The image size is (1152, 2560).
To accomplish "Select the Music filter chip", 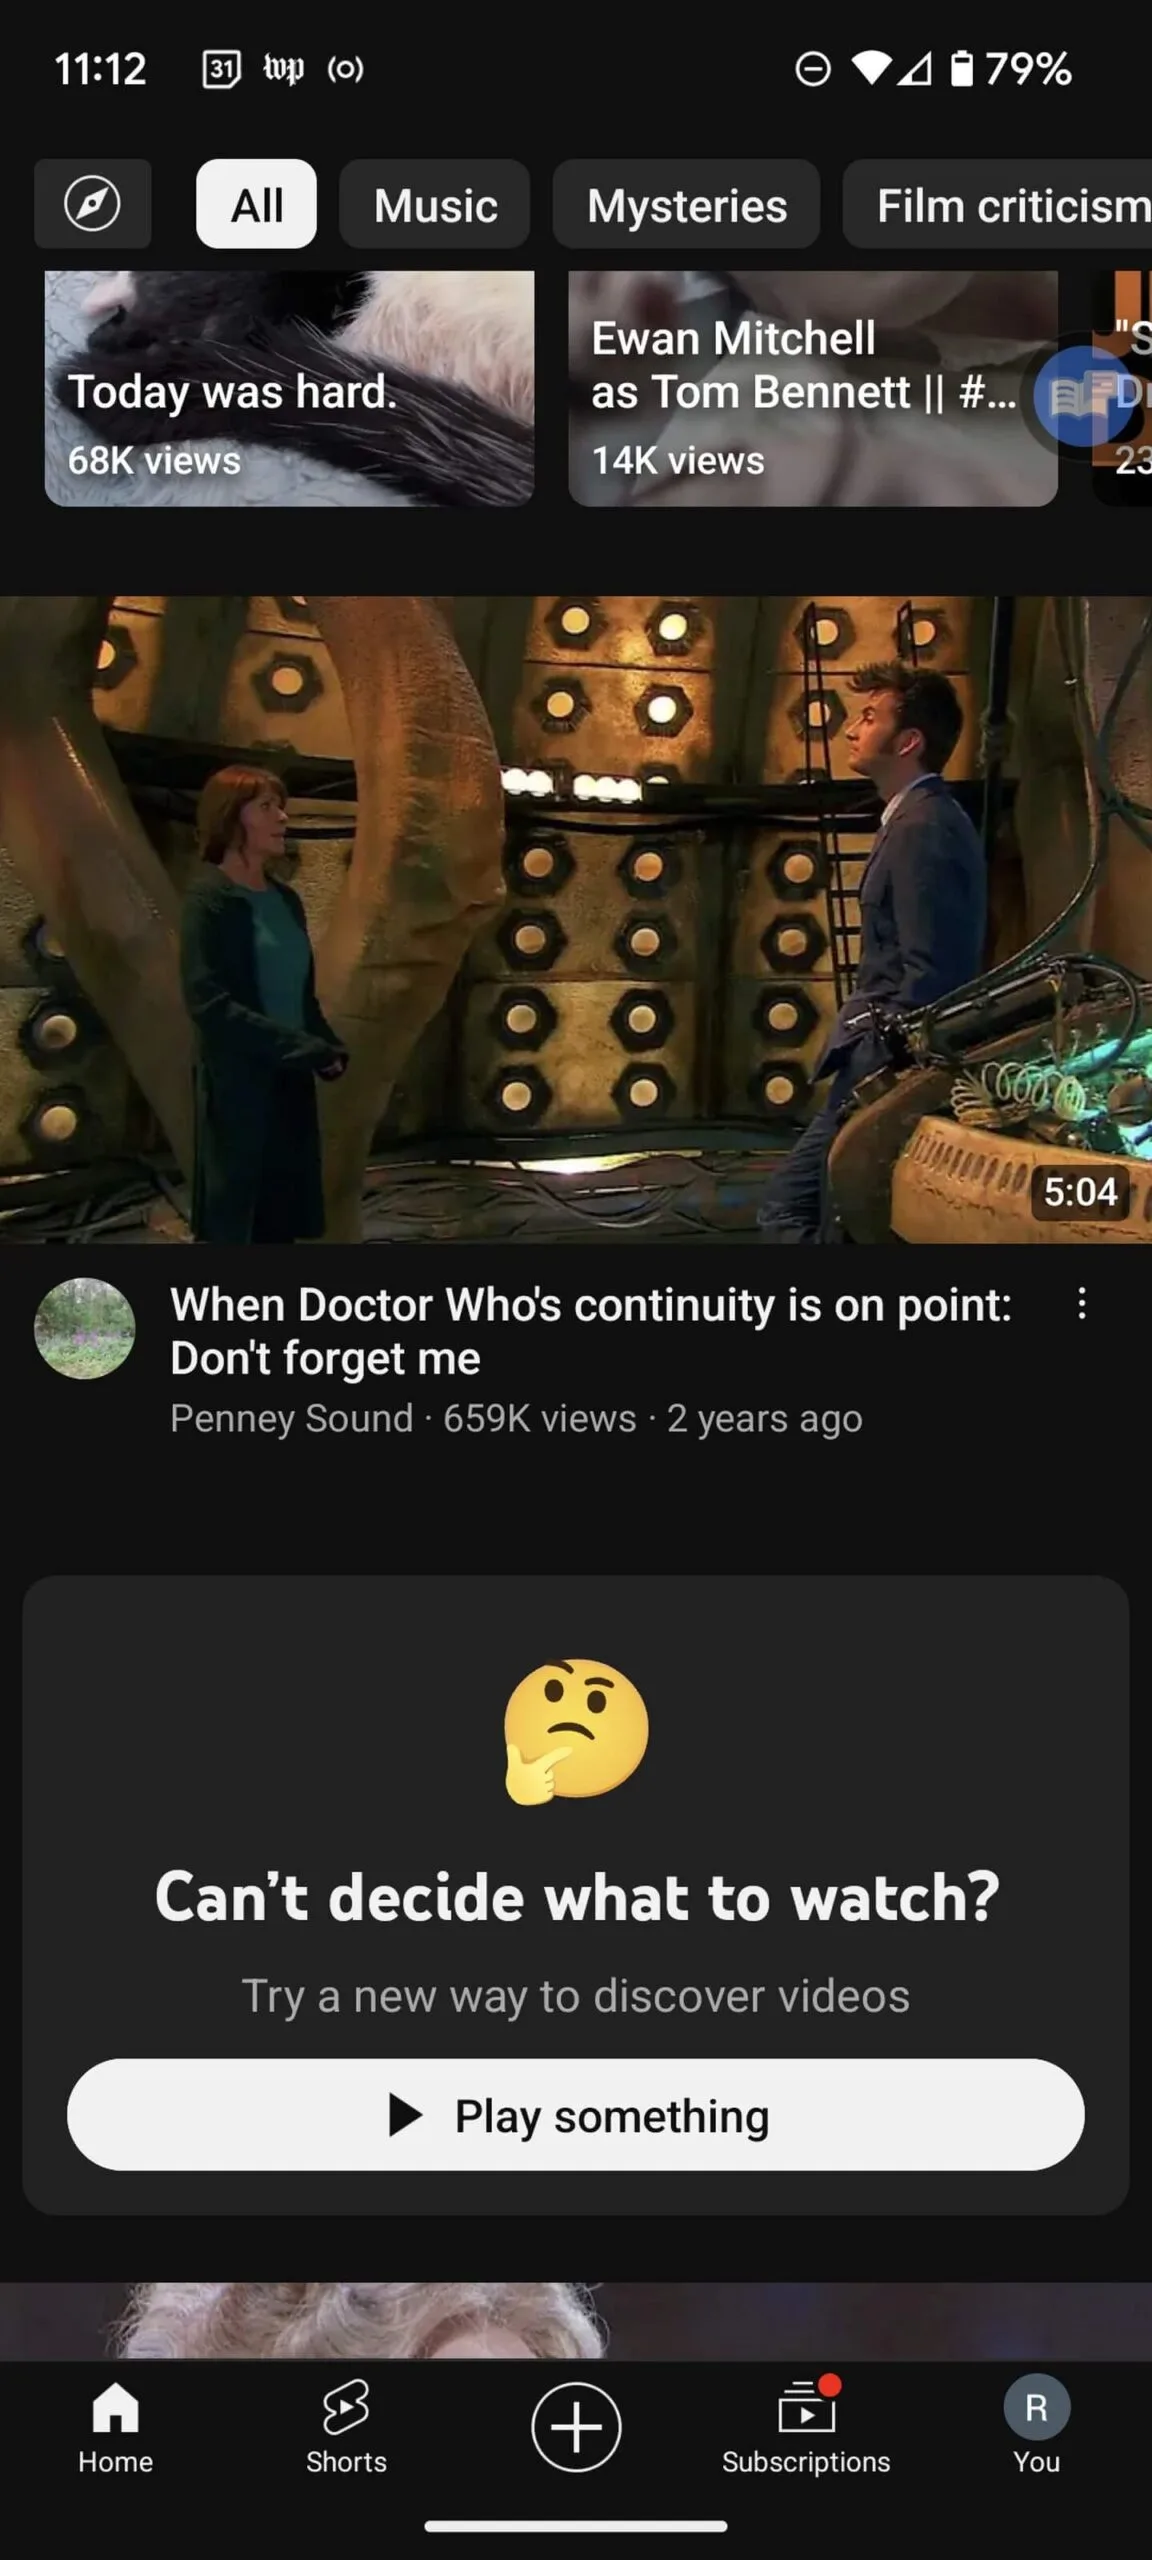I will coord(435,204).
